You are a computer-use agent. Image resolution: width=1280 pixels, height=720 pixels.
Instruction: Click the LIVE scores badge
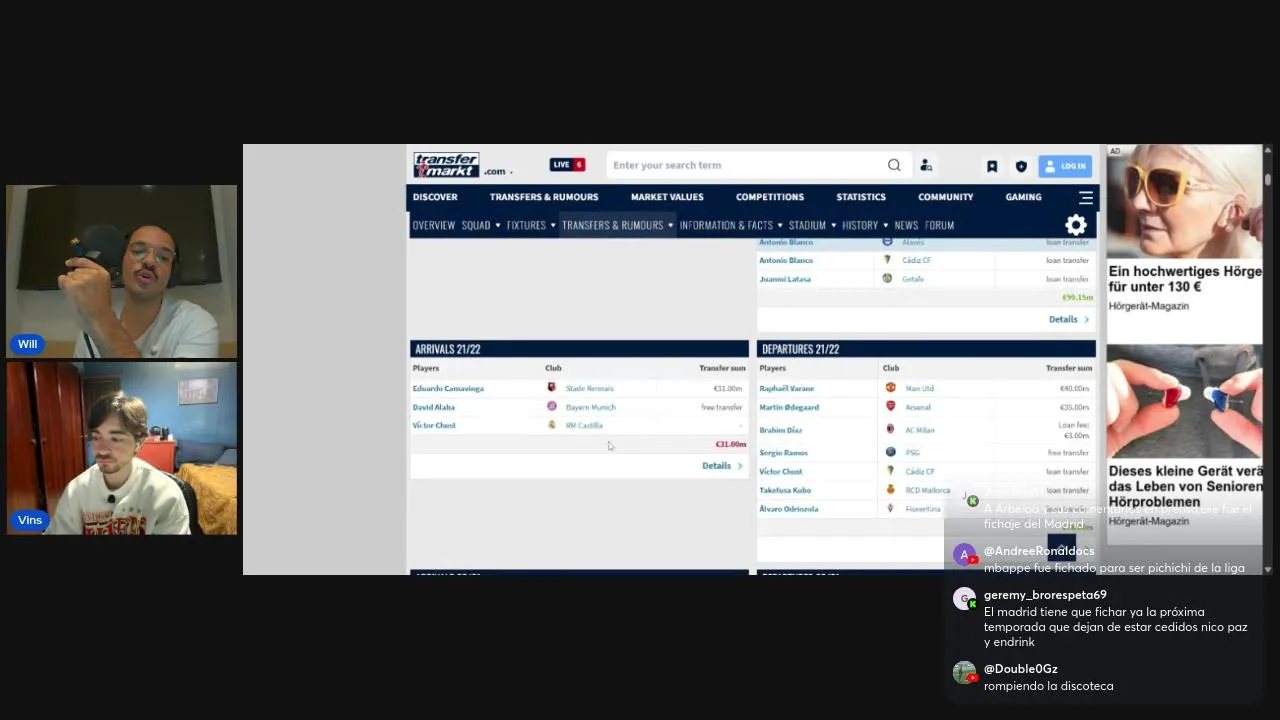567,165
